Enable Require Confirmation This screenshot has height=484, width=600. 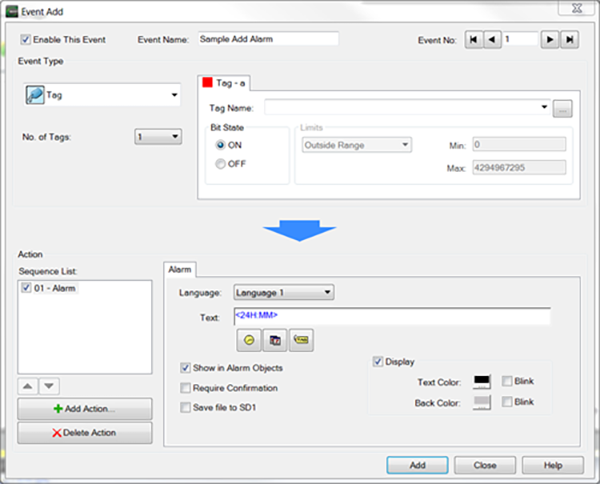[185, 388]
